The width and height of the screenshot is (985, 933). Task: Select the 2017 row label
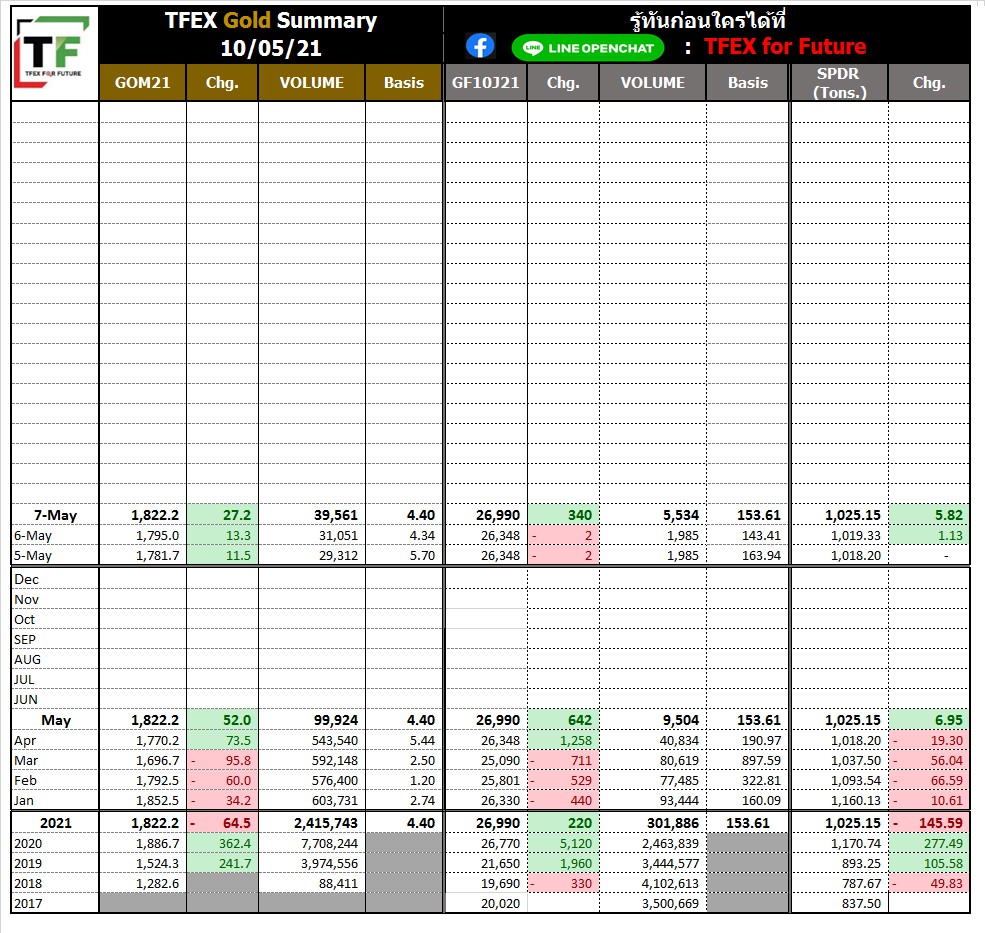[x=28, y=904]
